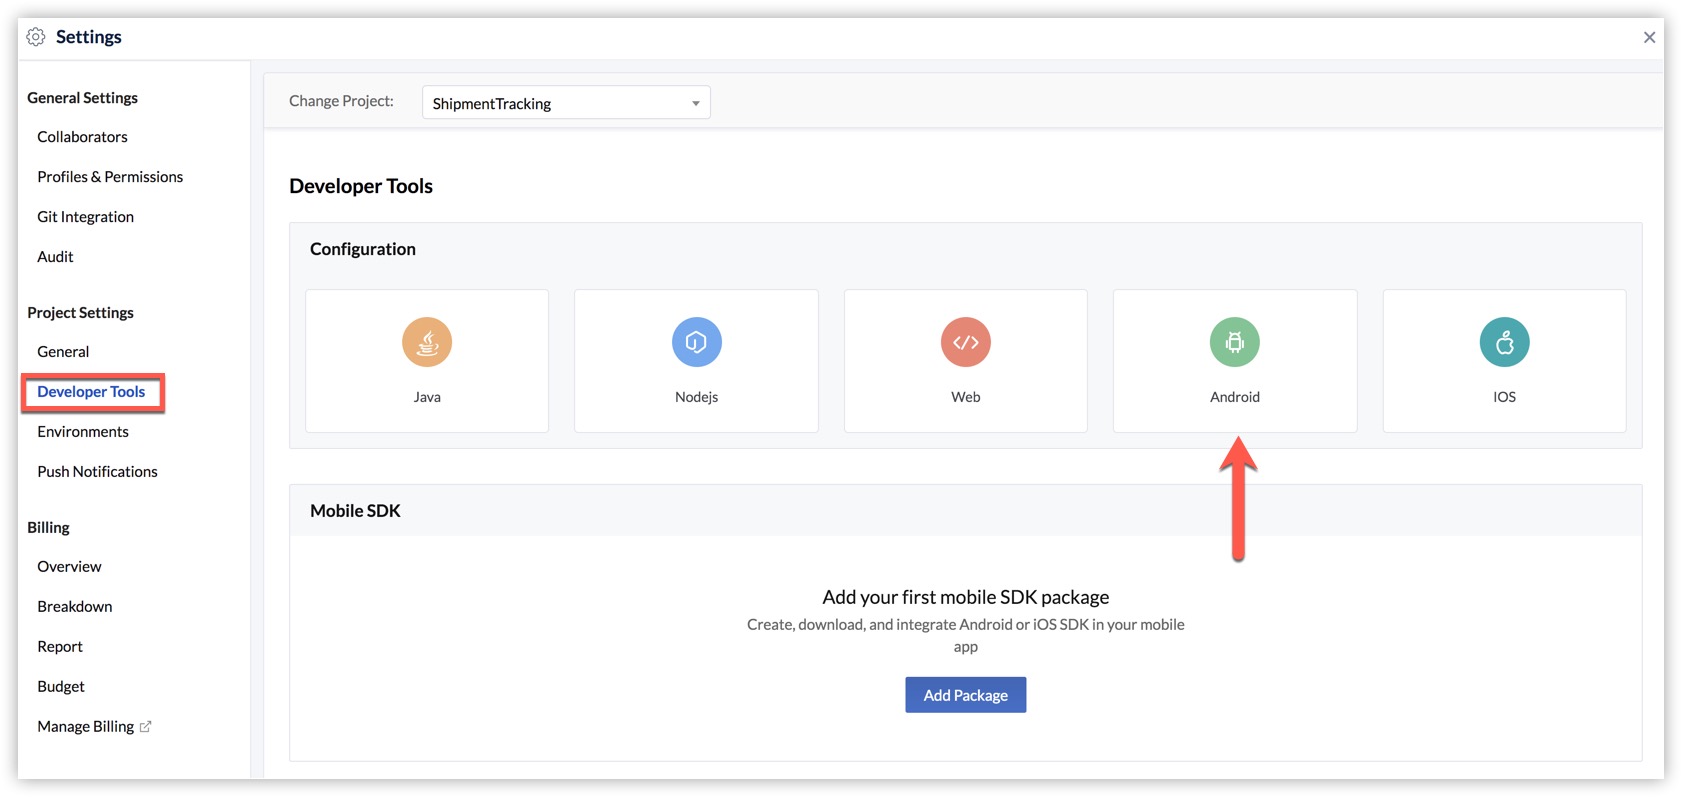This screenshot has height=797, width=1682.
Task: Select the Web configuration icon
Action: (965, 343)
